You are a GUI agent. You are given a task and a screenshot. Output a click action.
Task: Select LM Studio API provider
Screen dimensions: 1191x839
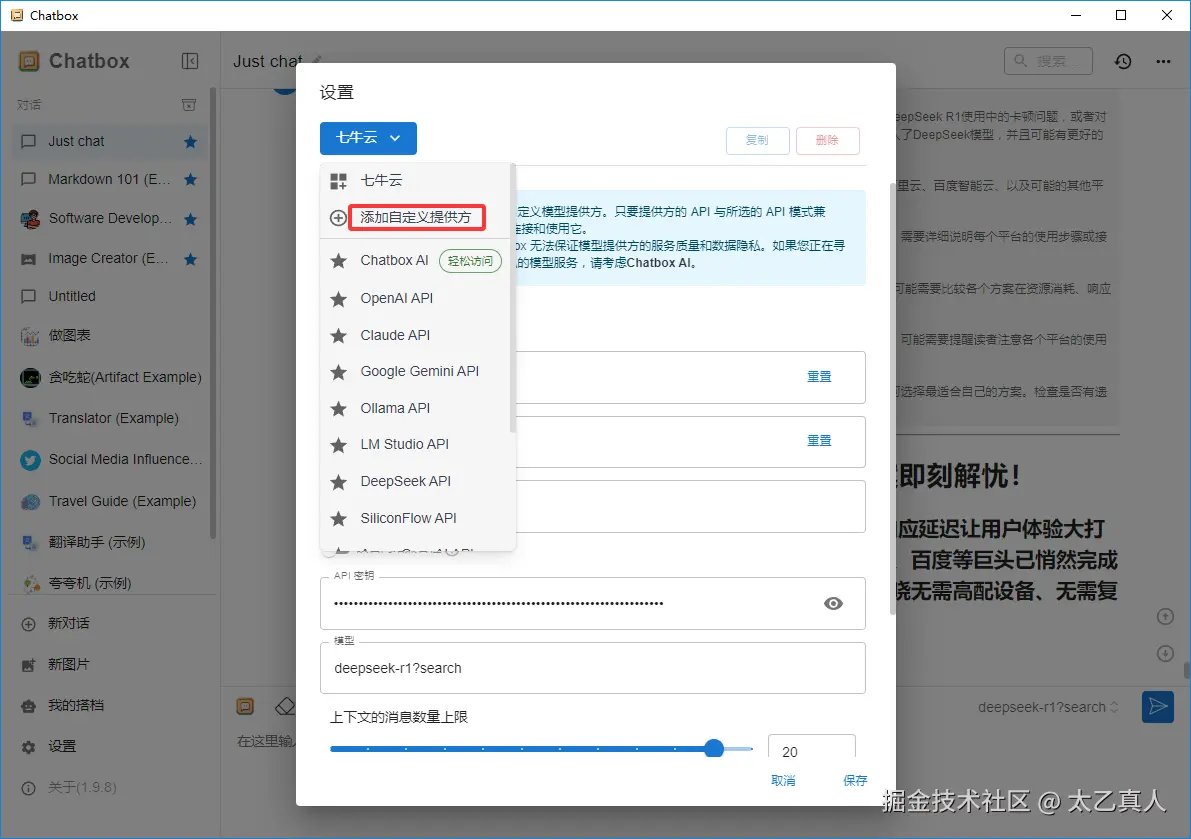click(x=417, y=444)
